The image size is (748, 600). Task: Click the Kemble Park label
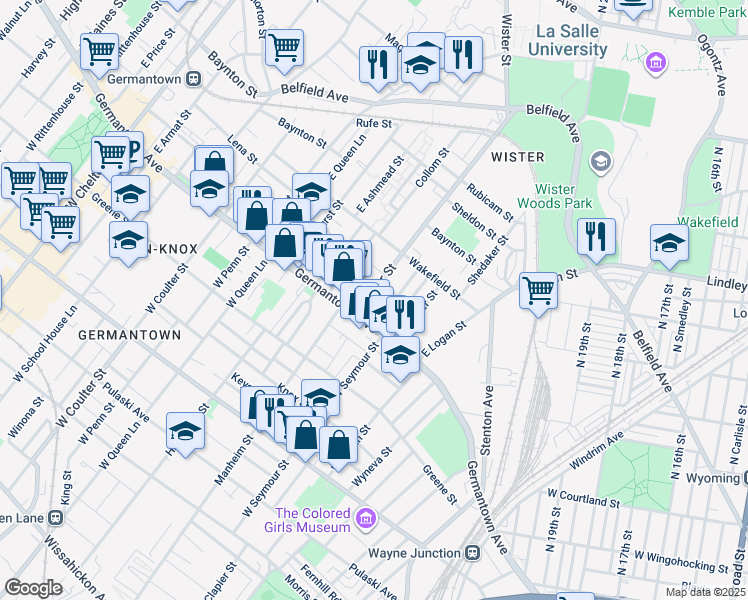706,11
